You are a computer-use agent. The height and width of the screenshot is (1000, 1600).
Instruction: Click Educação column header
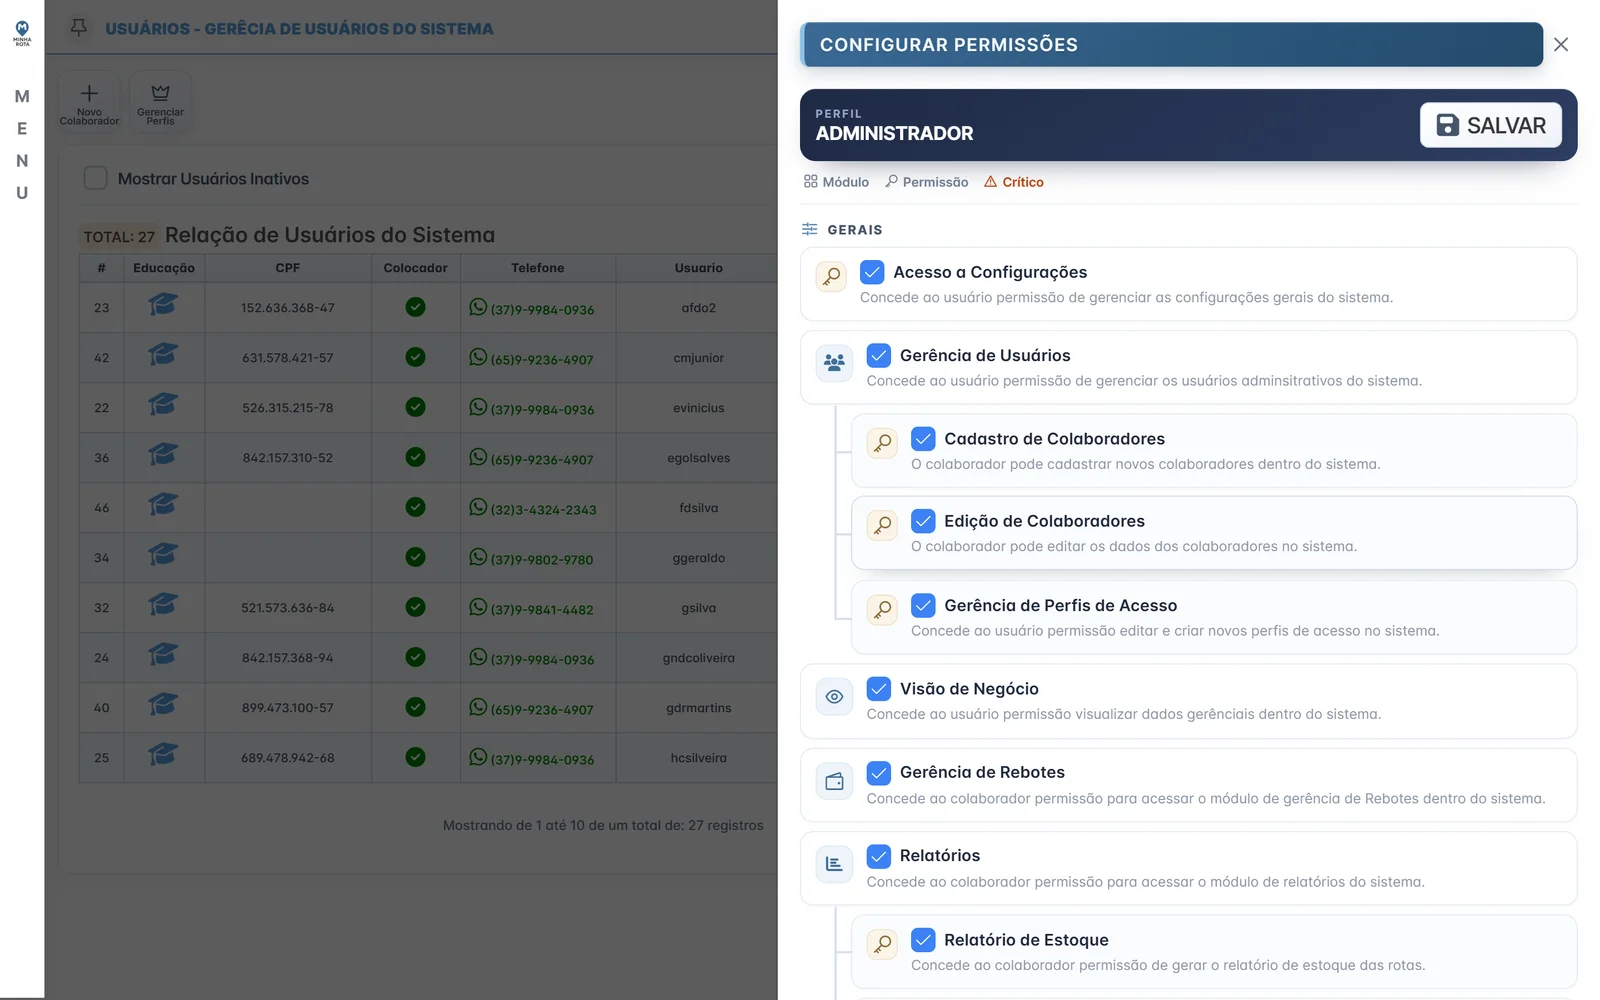coord(164,268)
